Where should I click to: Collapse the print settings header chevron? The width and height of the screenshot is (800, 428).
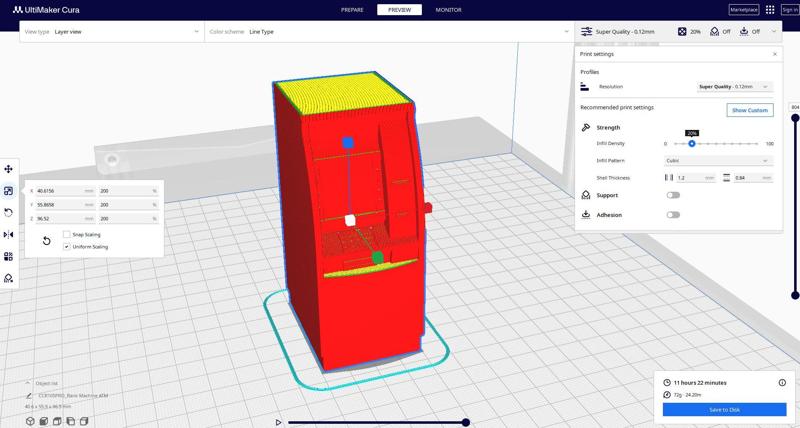point(774,32)
